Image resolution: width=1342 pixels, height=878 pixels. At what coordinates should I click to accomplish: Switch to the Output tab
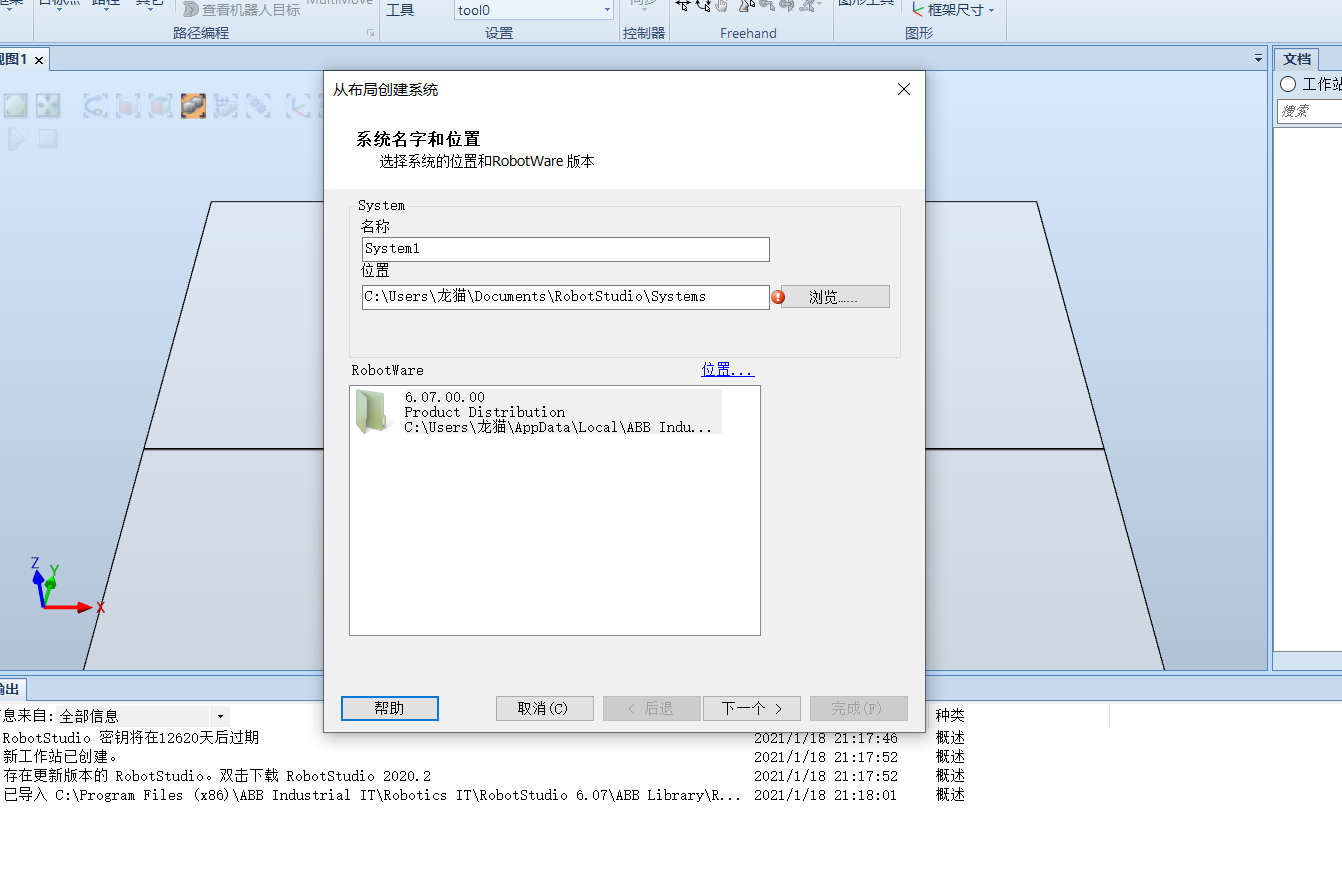click(x=9, y=689)
